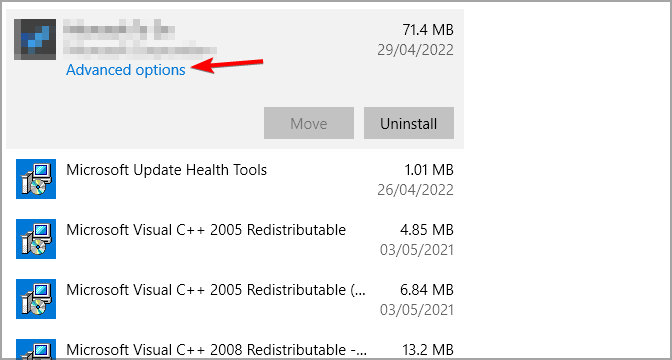Click the pixelated blue app icon
This screenshot has width=672, height=360.
point(35,39)
